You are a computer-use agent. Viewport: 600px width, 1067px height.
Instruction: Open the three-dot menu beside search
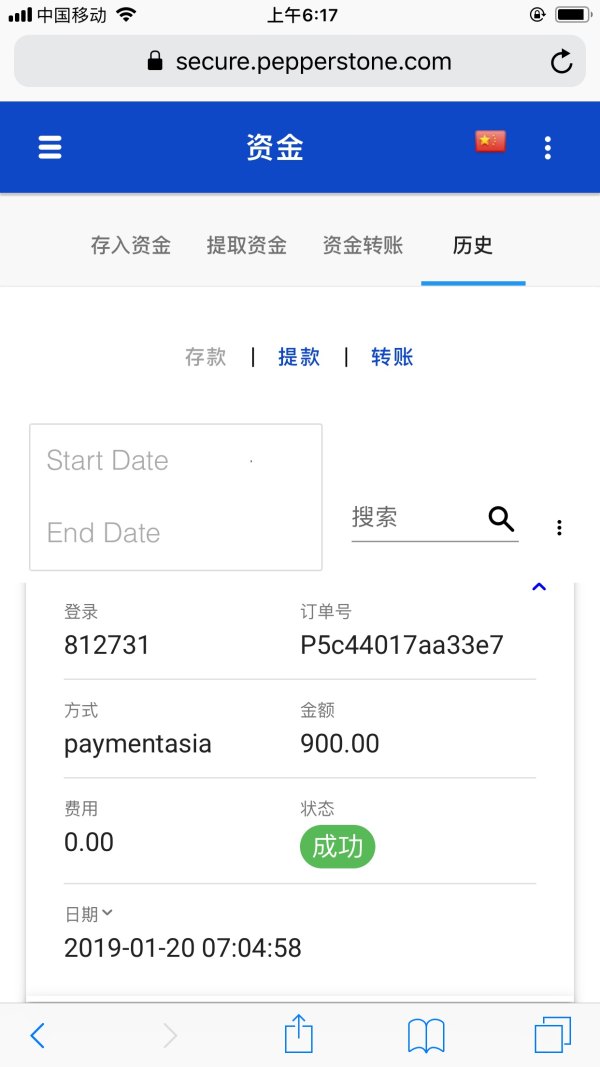click(559, 527)
